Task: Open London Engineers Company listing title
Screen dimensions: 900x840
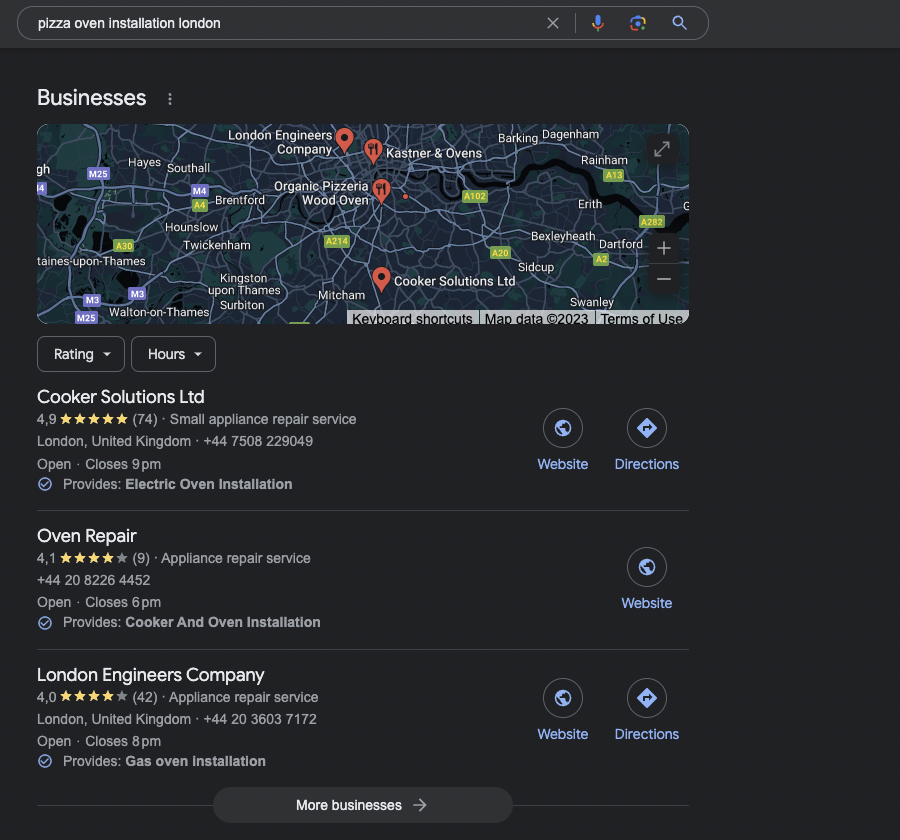Action: click(x=150, y=675)
